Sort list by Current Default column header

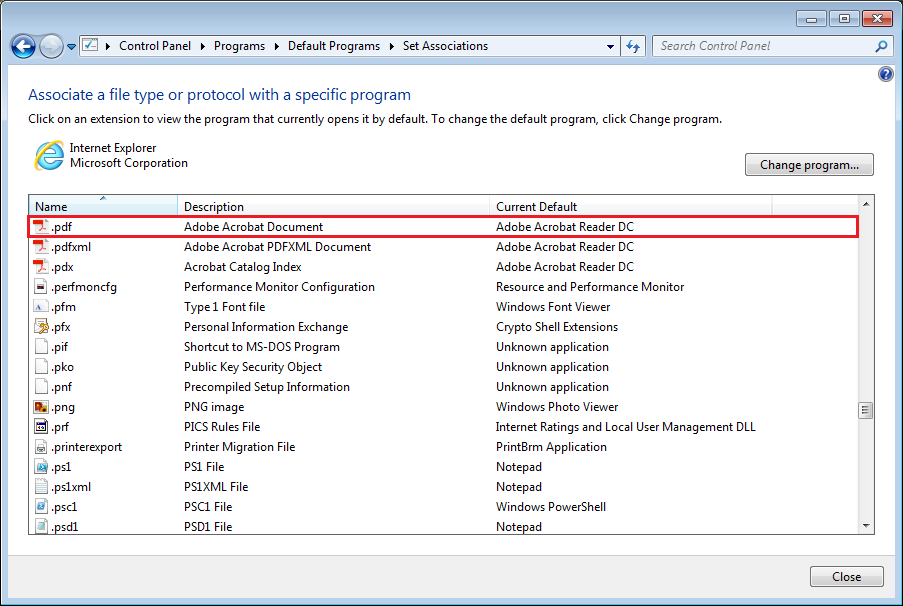click(631, 206)
